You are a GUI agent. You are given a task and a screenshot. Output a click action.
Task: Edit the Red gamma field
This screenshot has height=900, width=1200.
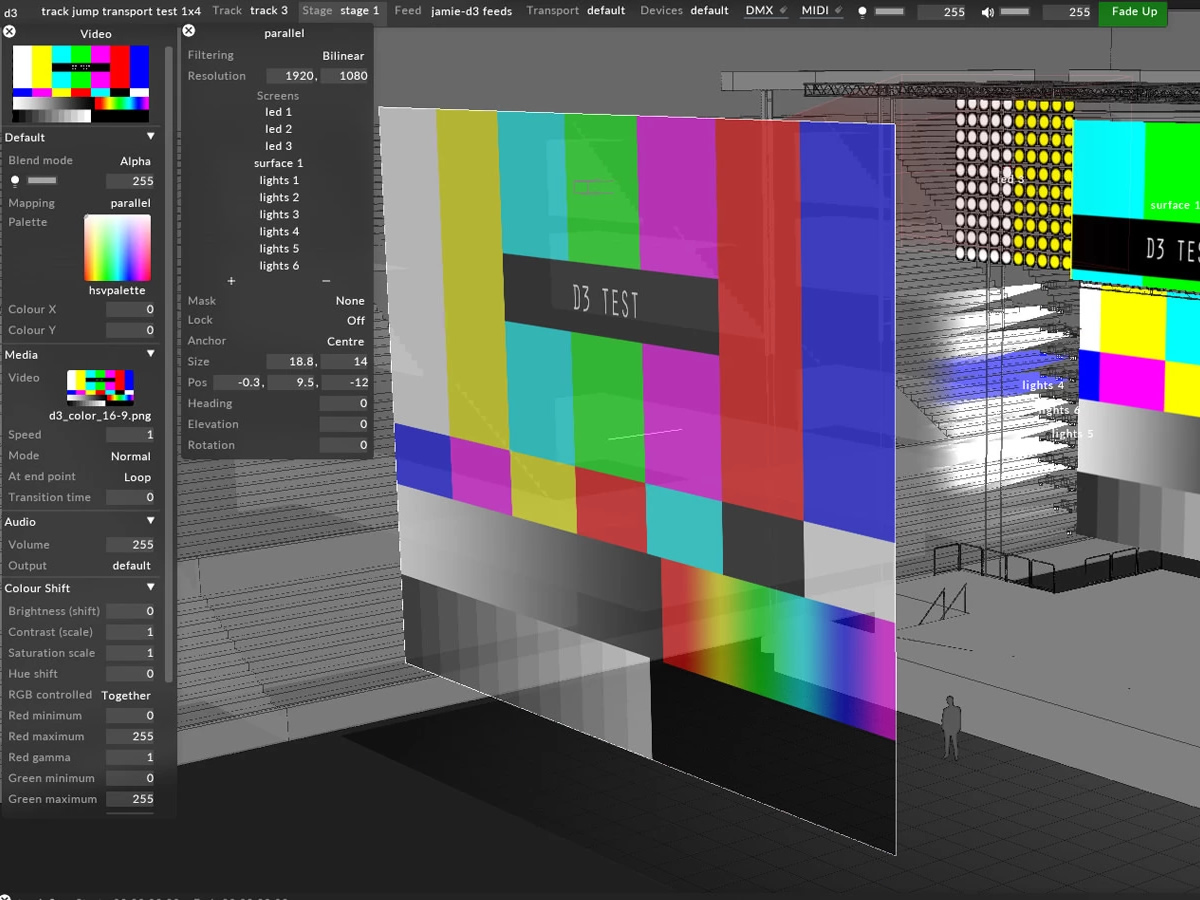click(x=131, y=758)
